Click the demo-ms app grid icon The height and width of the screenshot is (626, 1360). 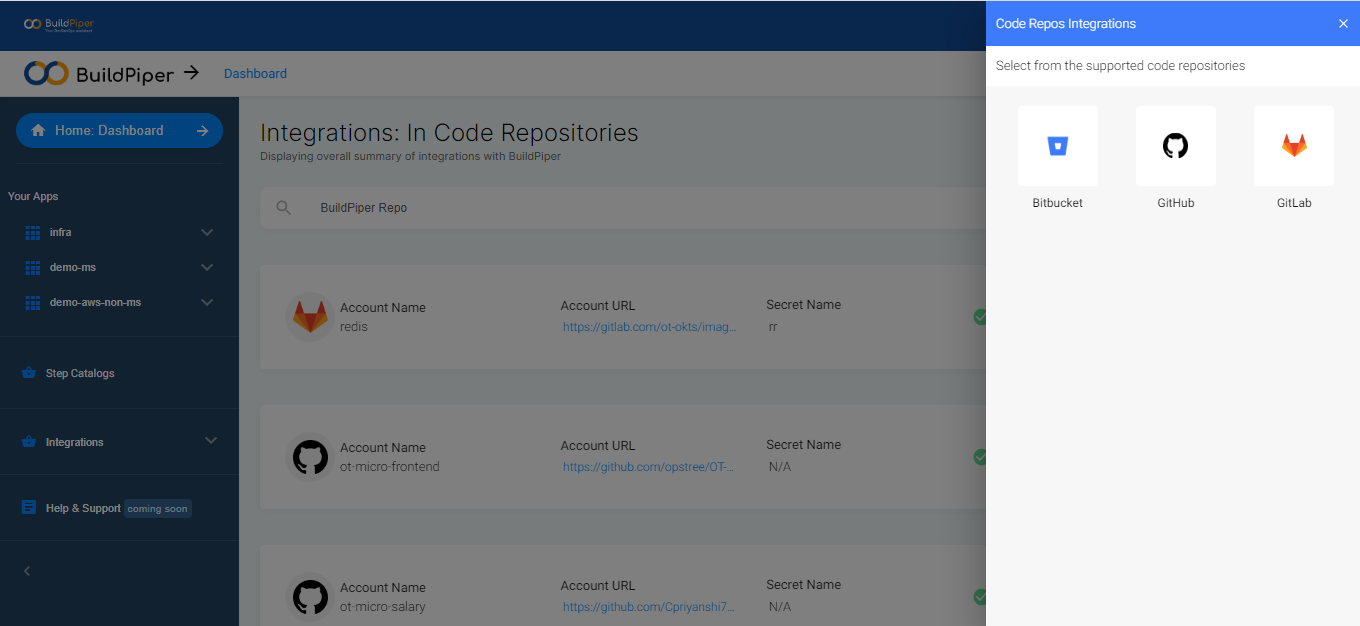32,267
